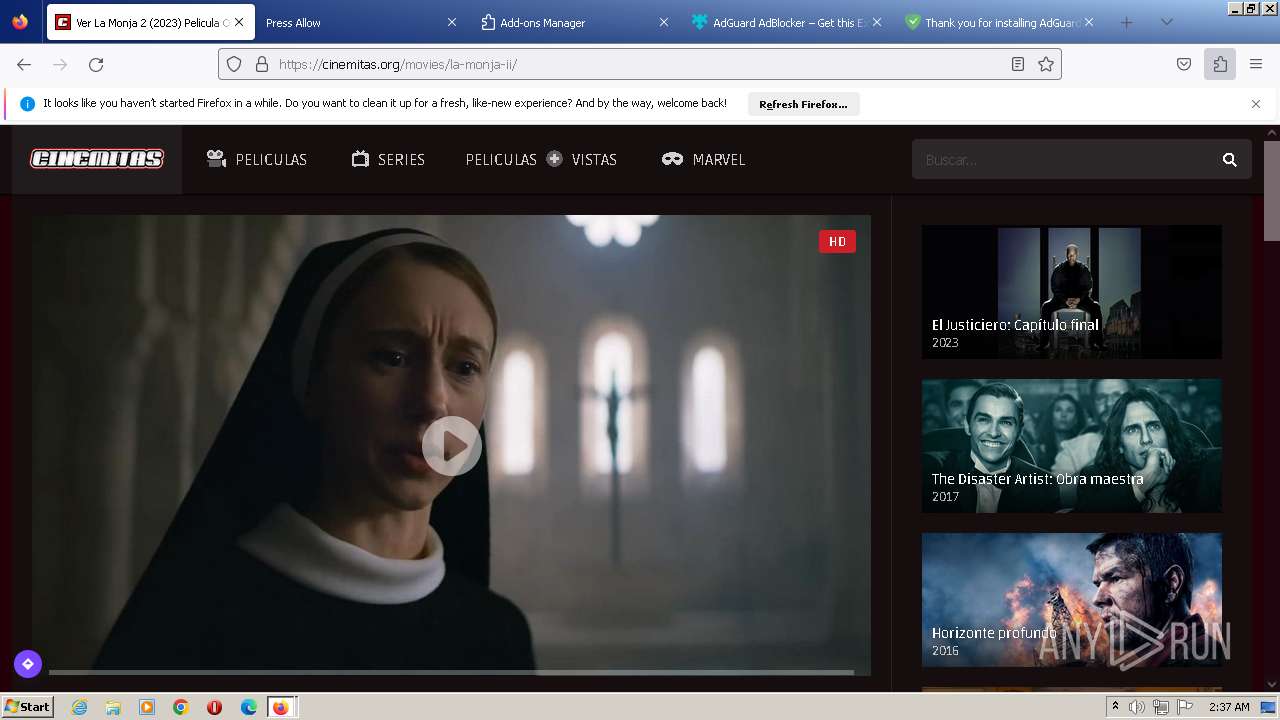Bookmark this page with star icon
Viewport: 1280px width, 720px height.
[1046, 64]
